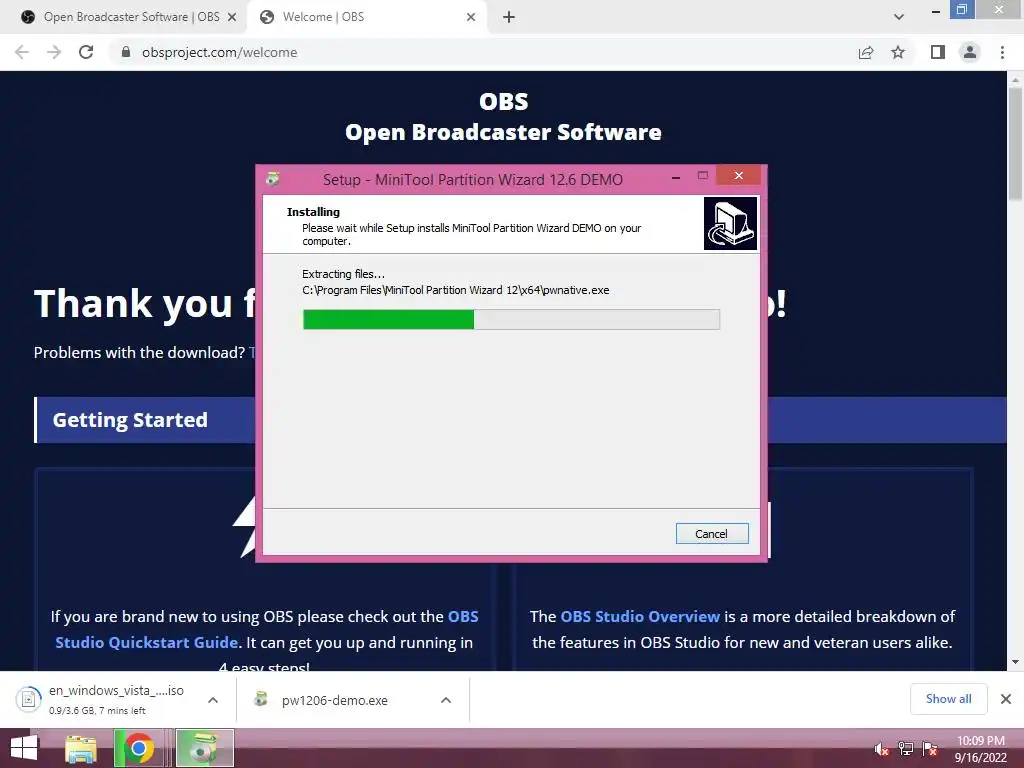Click the Getting Started heading
Screen dimensions: 1024x768
[x=130, y=419]
